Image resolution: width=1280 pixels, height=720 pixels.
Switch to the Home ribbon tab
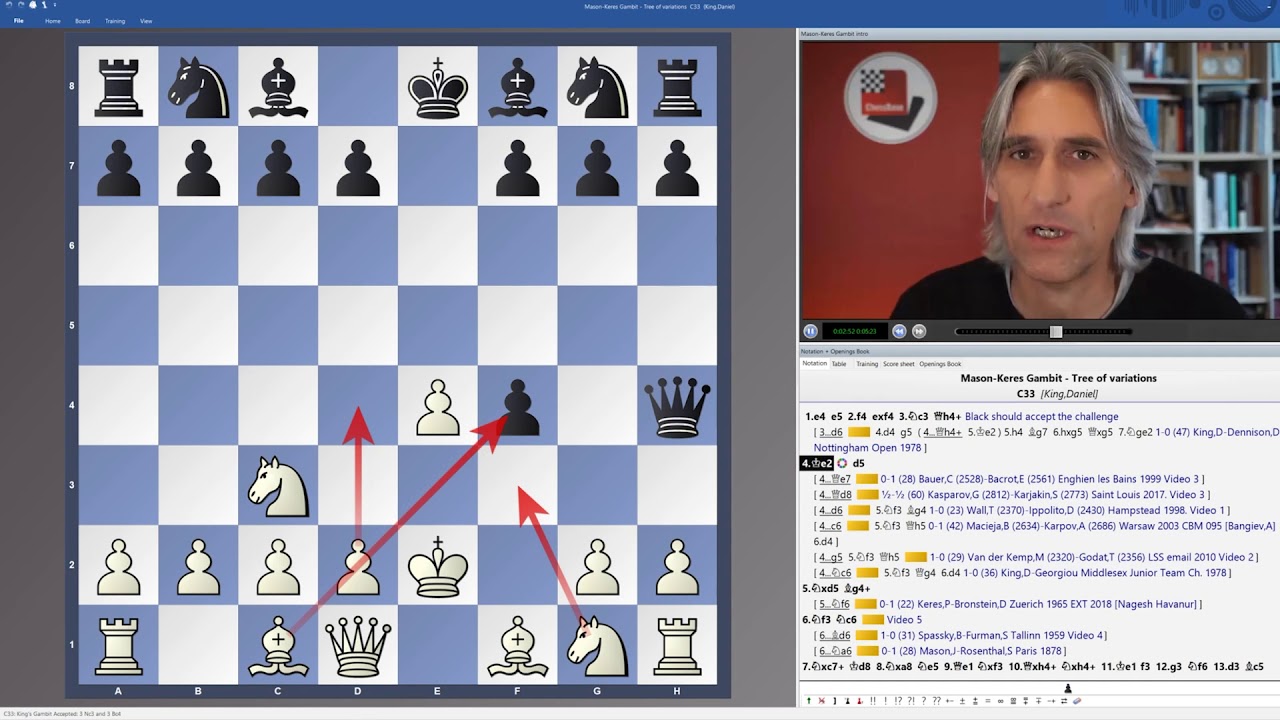click(53, 21)
